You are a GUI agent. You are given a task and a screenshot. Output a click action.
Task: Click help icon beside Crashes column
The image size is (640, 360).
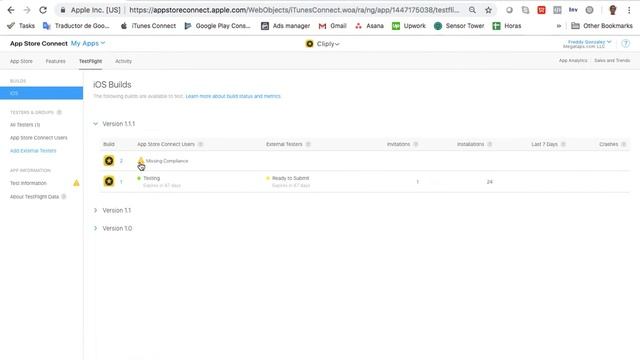pyautogui.click(x=624, y=144)
